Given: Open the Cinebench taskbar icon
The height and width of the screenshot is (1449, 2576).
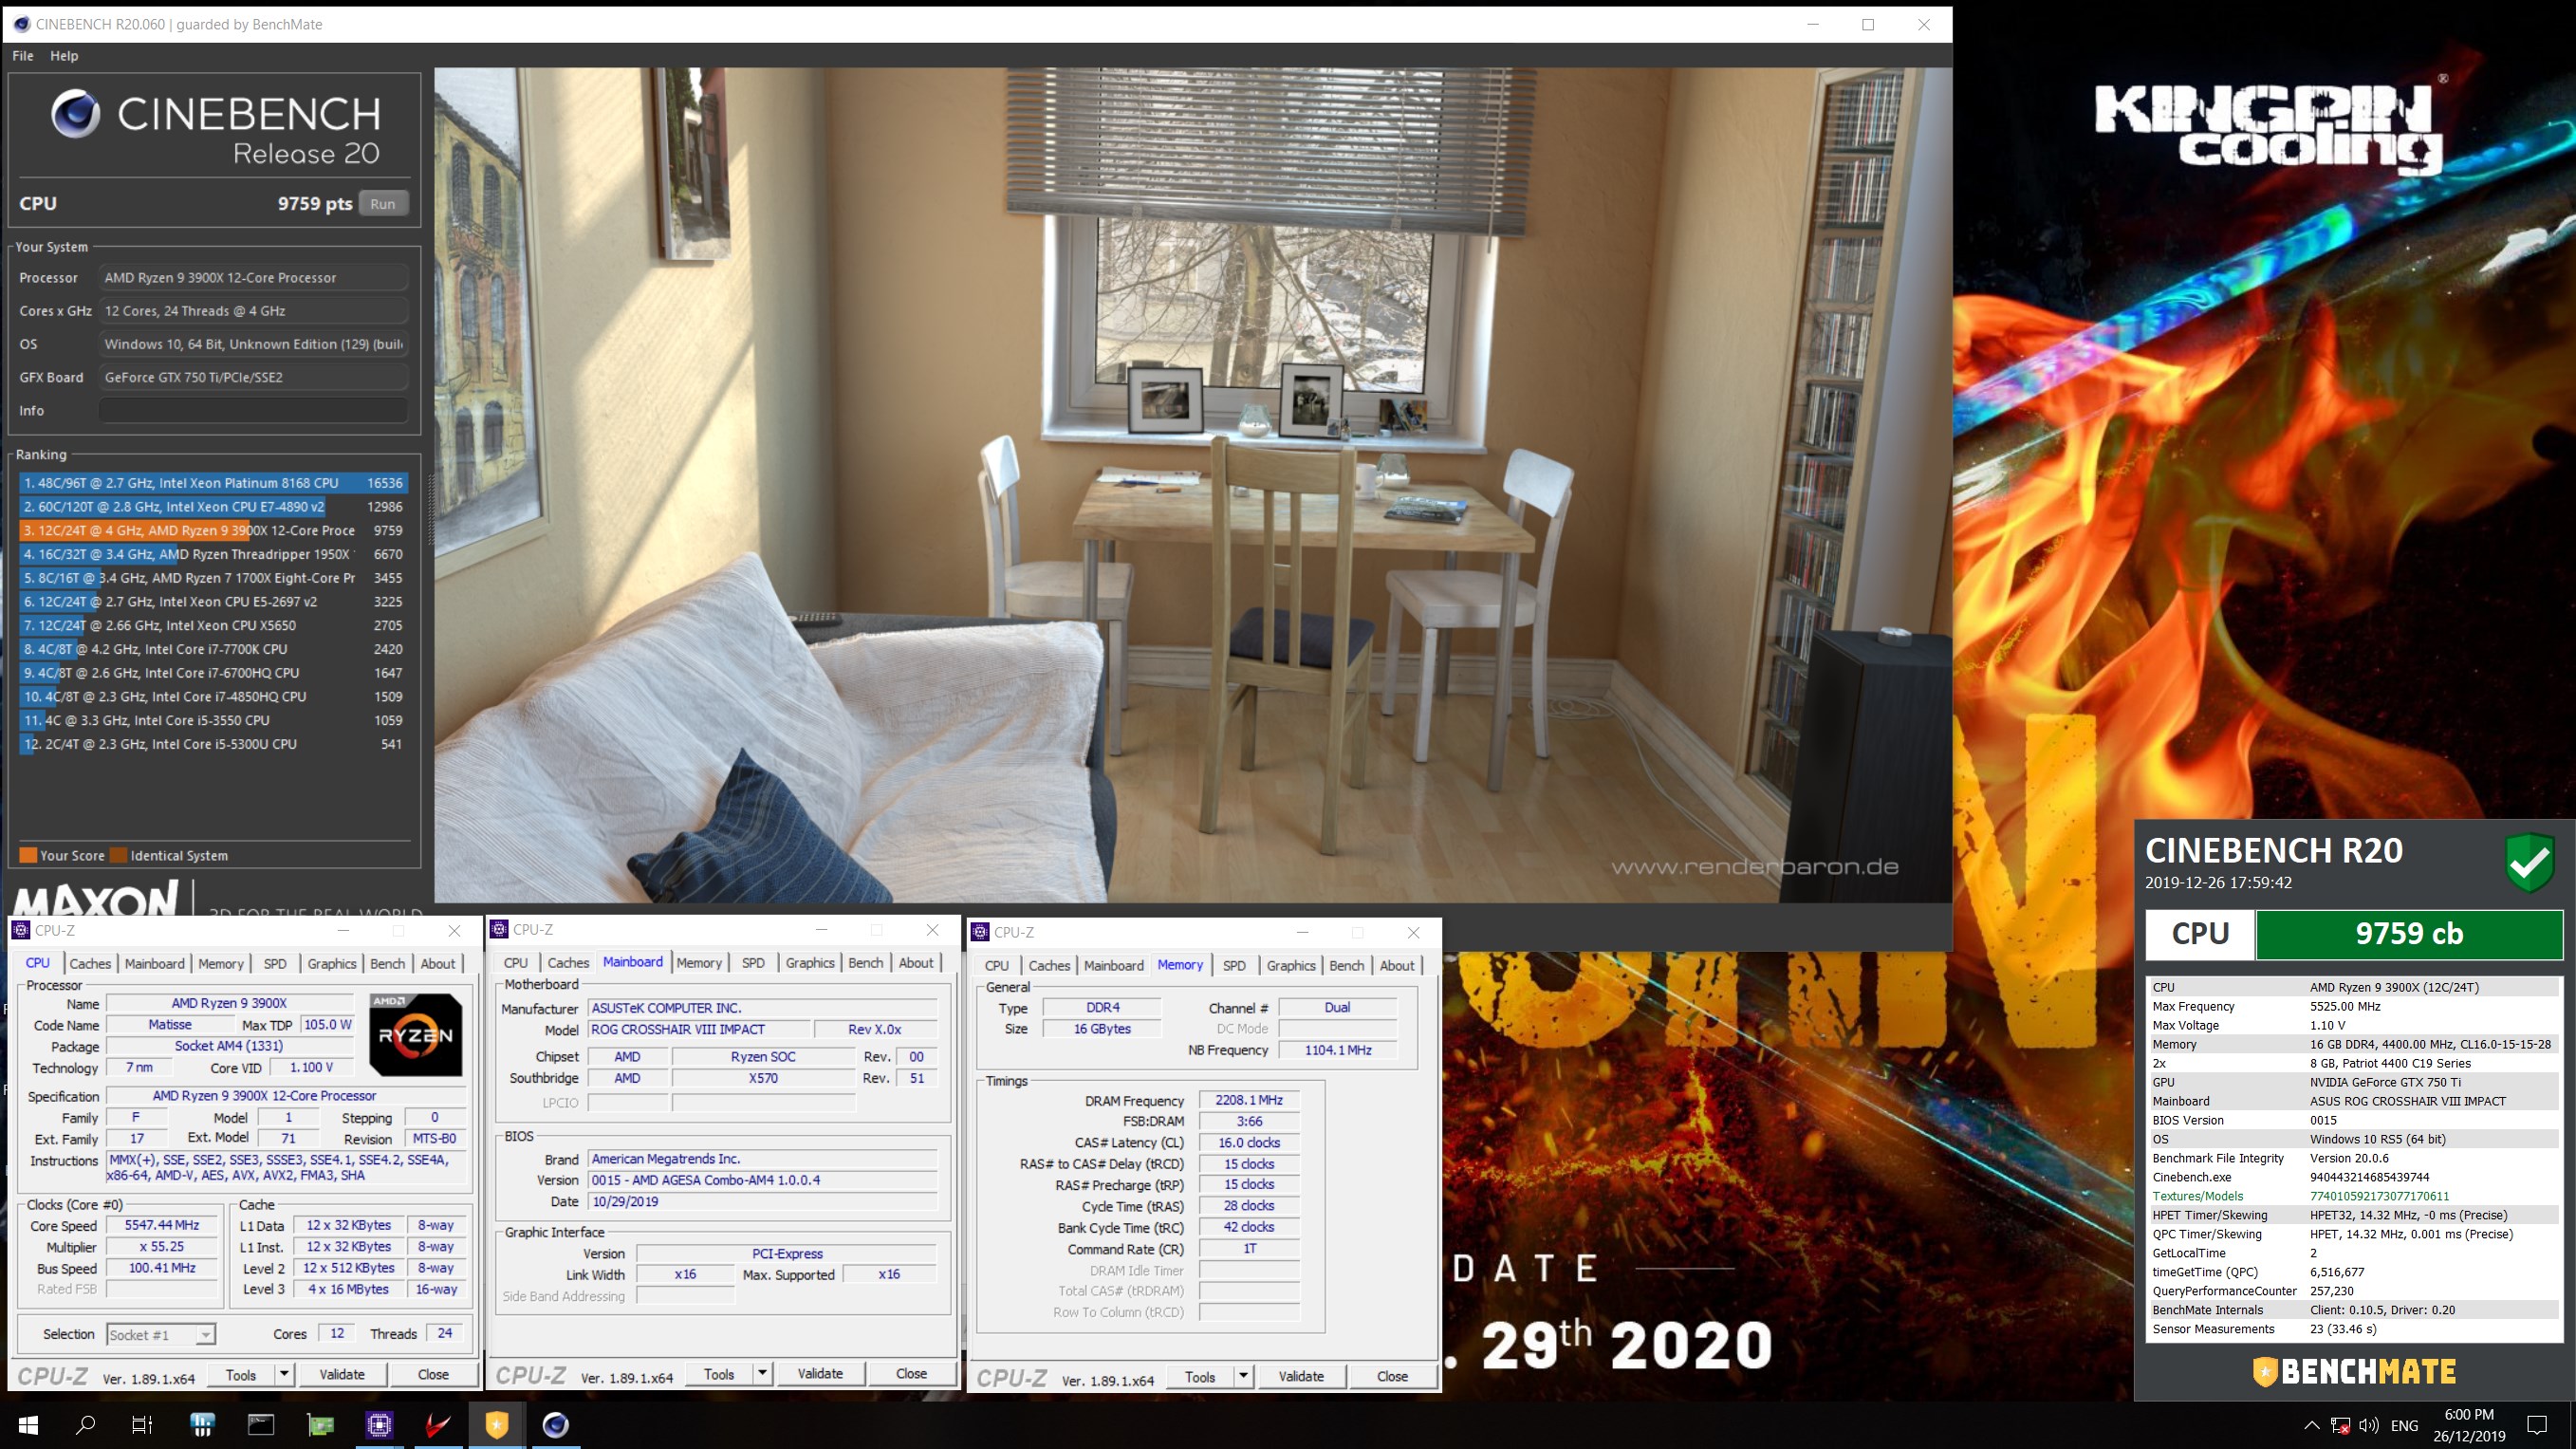Looking at the screenshot, I should click(555, 1424).
